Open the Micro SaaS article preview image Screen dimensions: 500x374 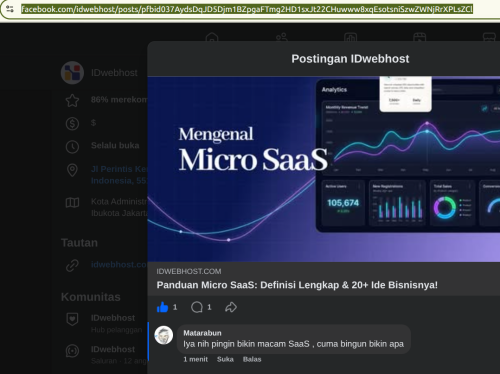[324, 169]
